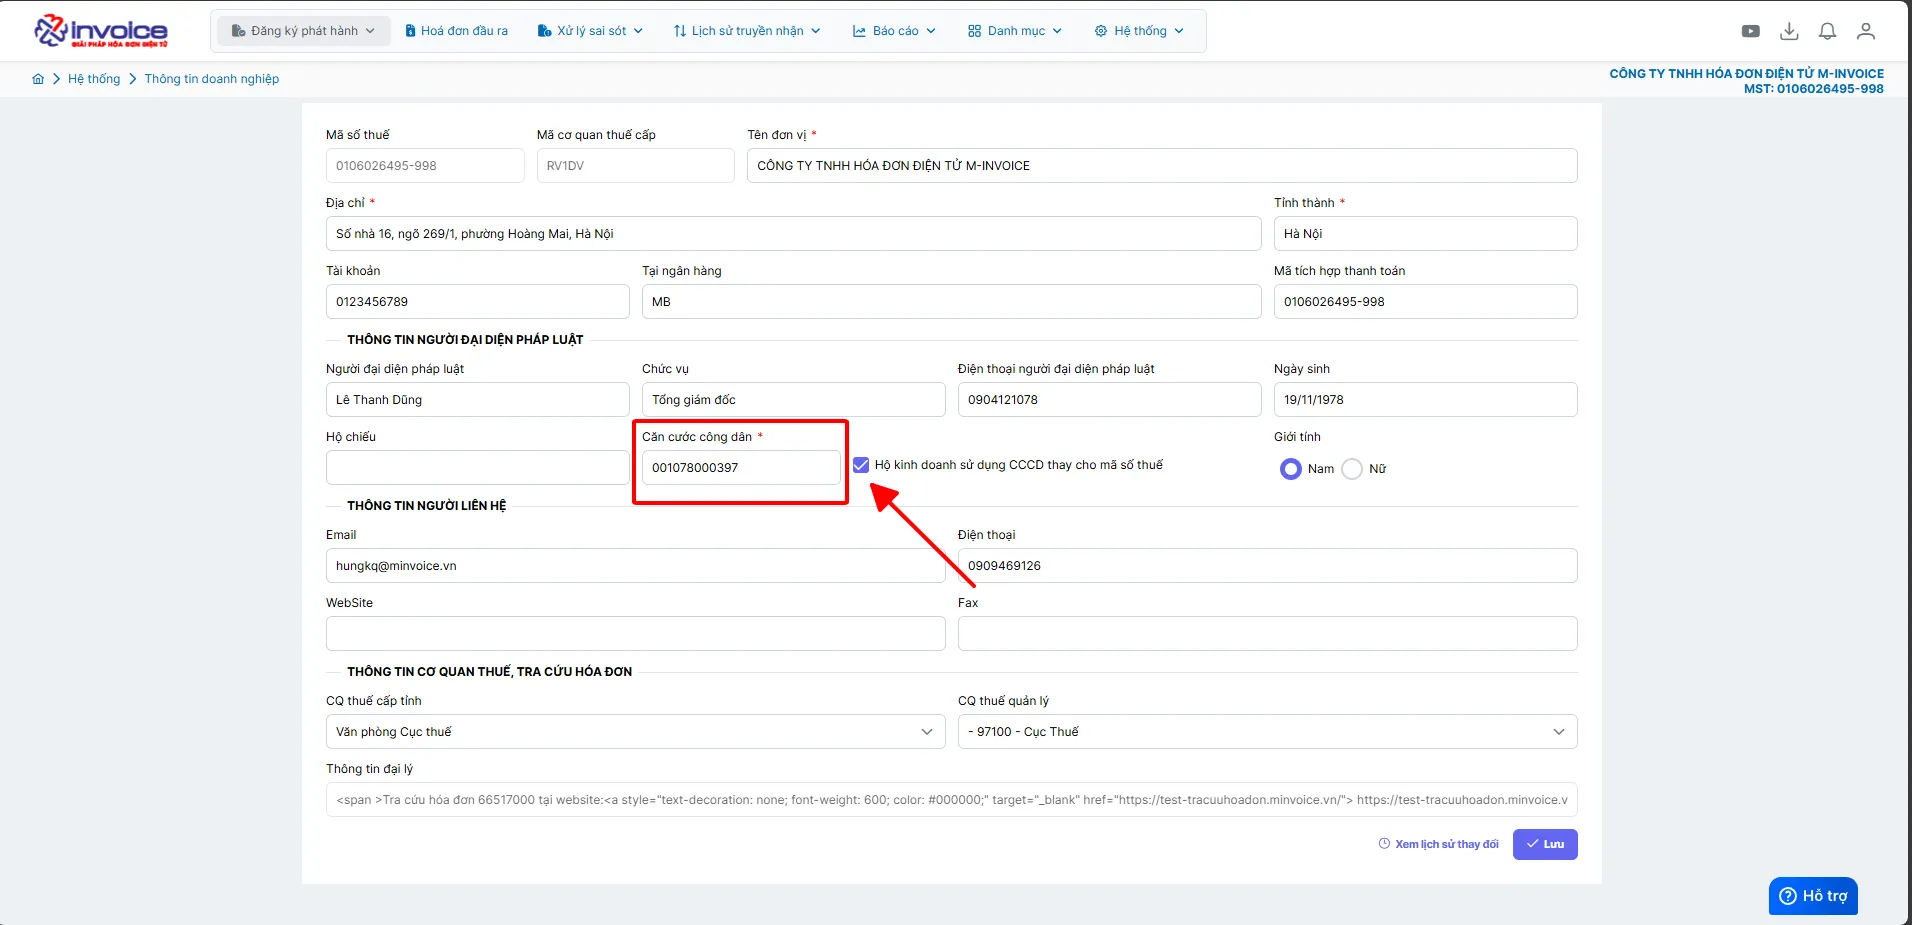Focus the Điện thoại người đại diện pháp luật field
Viewport: 1912px width, 925px height.
pyautogui.click(x=1109, y=400)
